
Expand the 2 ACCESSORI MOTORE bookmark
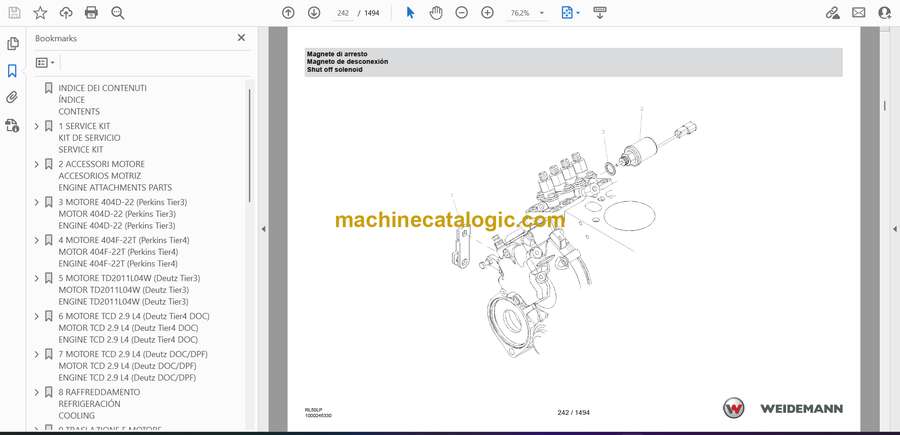point(37,164)
